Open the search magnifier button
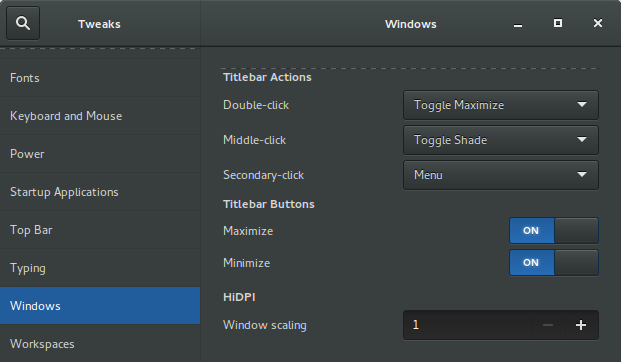621x362 pixels. 23,23
